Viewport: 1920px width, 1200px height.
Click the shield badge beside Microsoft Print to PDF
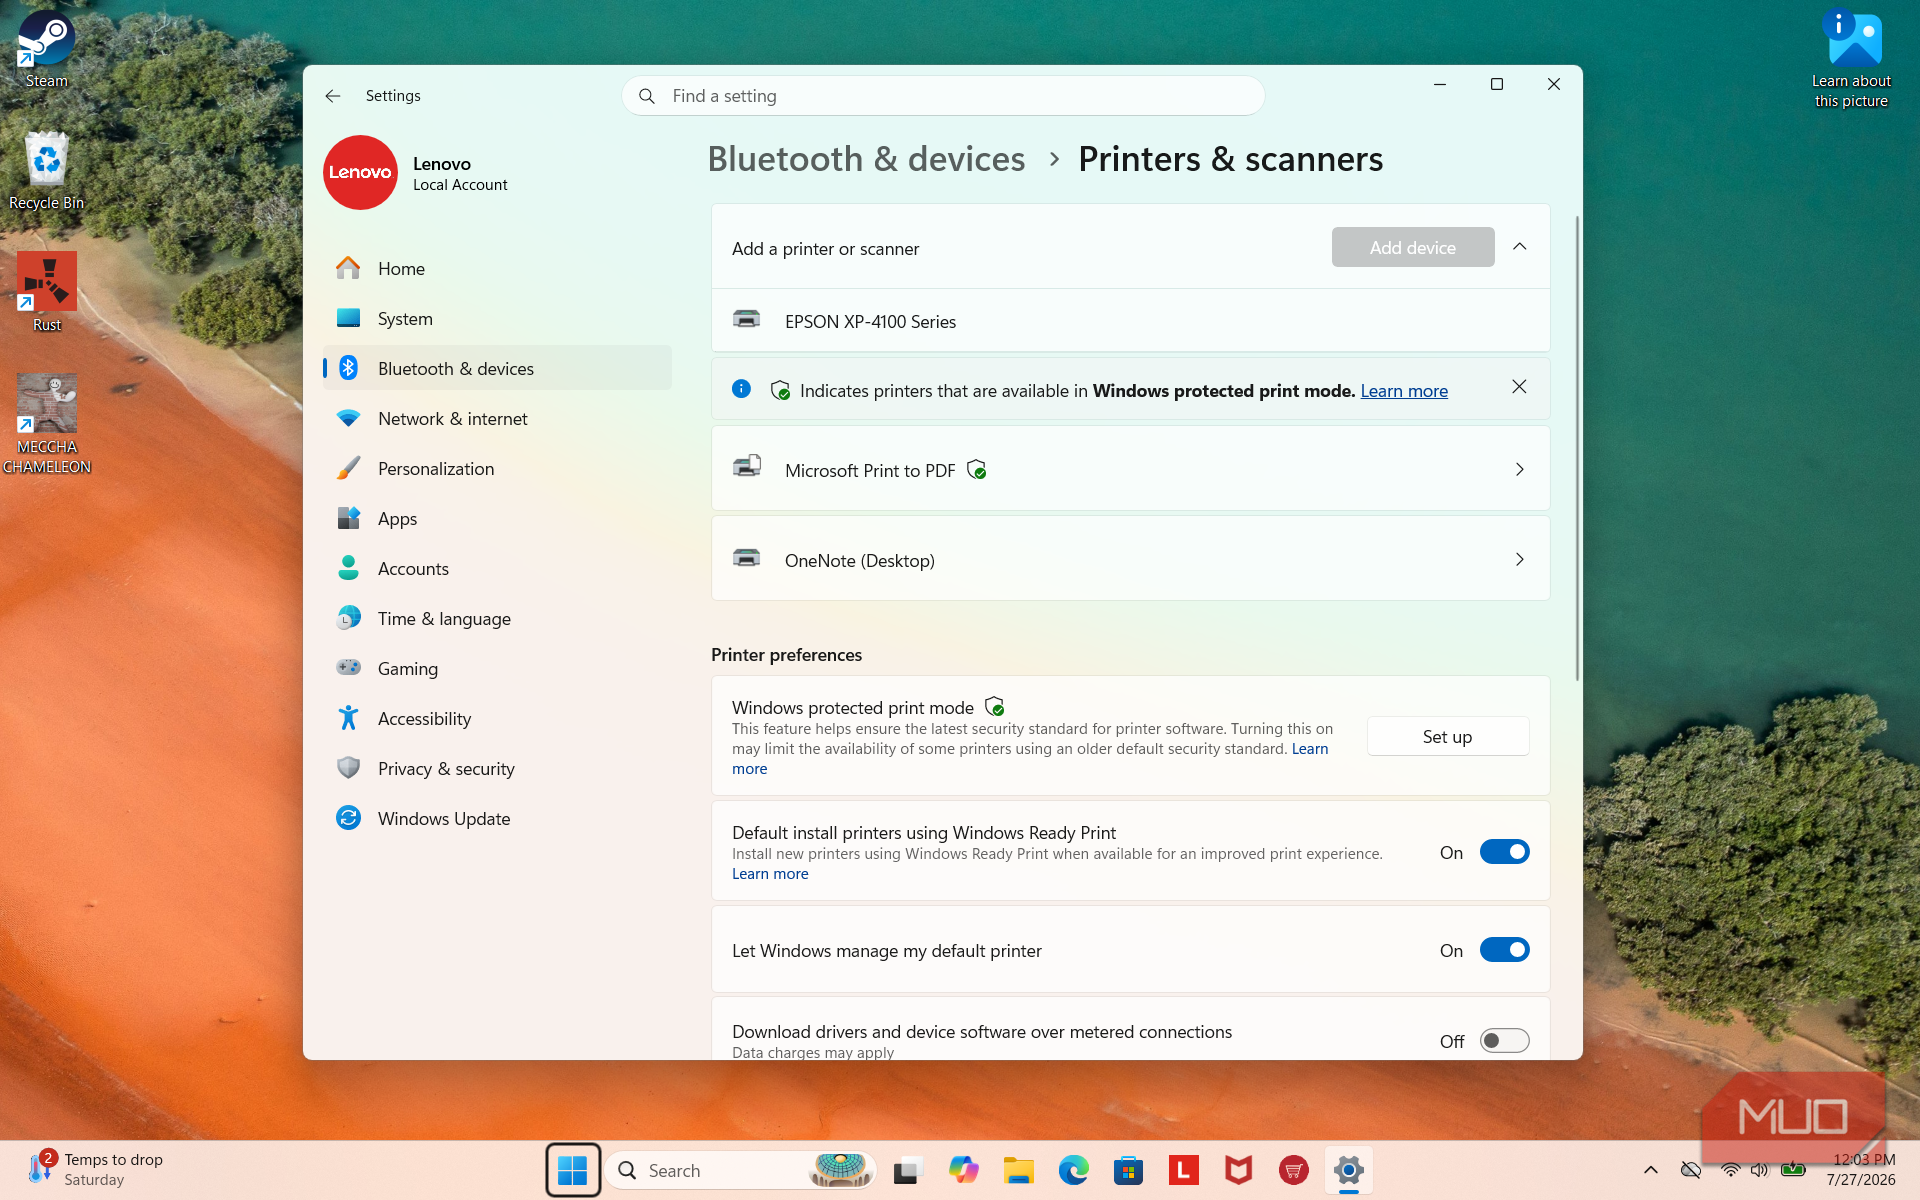coord(977,470)
